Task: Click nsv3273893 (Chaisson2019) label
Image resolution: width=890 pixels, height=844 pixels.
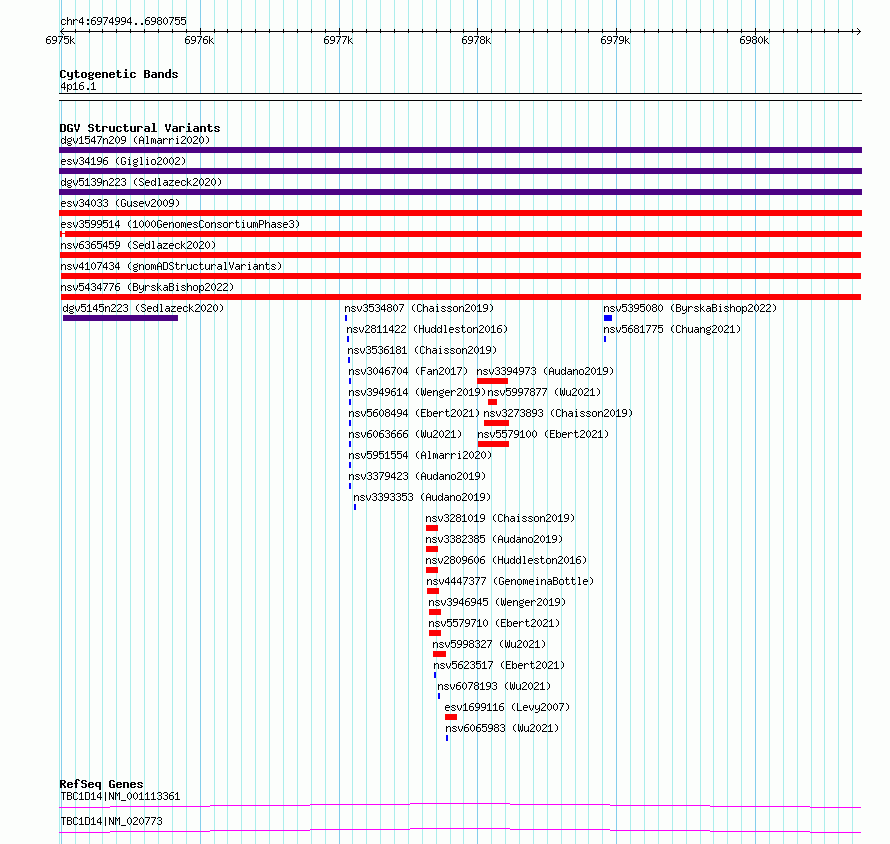Action: [x=558, y=413]
